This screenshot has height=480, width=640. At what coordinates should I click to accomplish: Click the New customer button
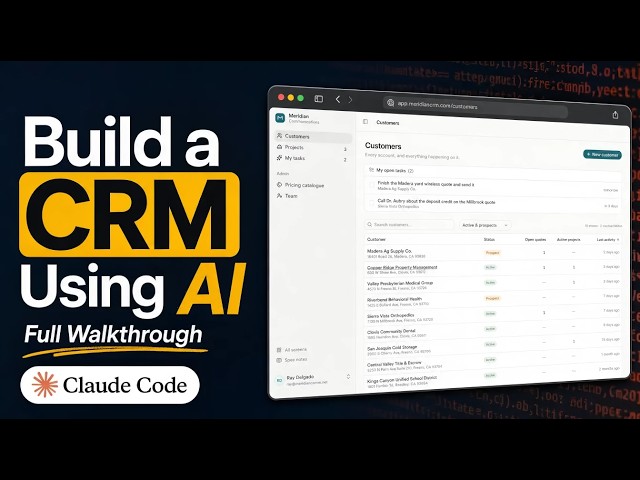[602, 155]
